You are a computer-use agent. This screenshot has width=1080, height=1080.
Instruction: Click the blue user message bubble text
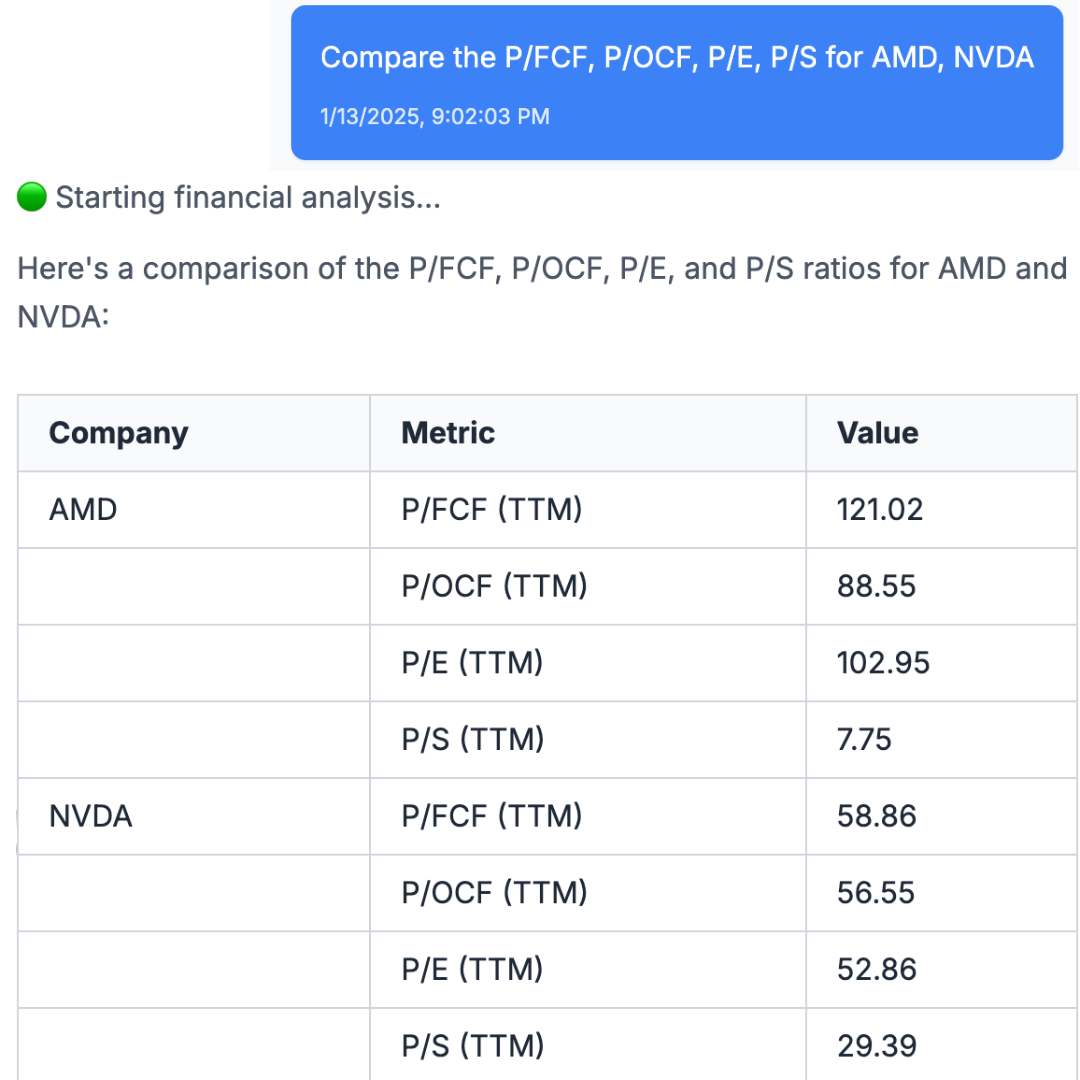coord(677,58)
